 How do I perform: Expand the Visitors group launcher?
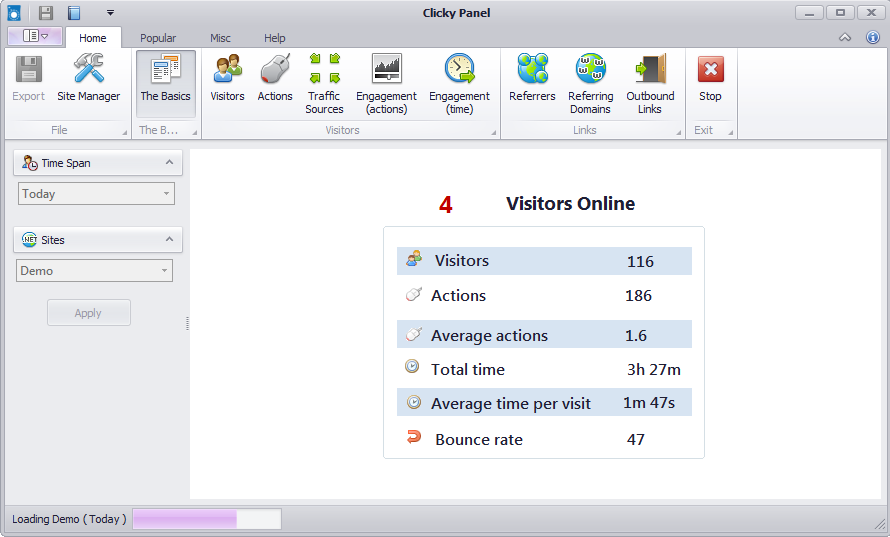(493, 132)
